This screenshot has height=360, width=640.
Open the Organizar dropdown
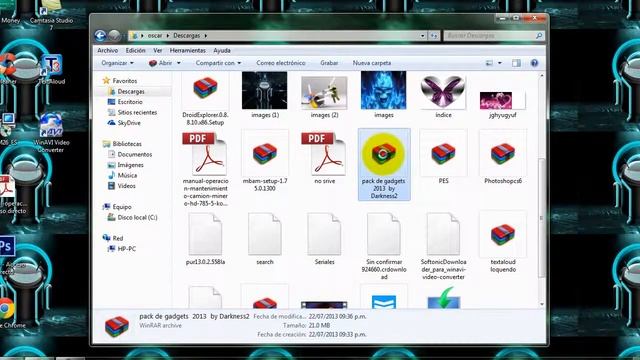(117, 63)
